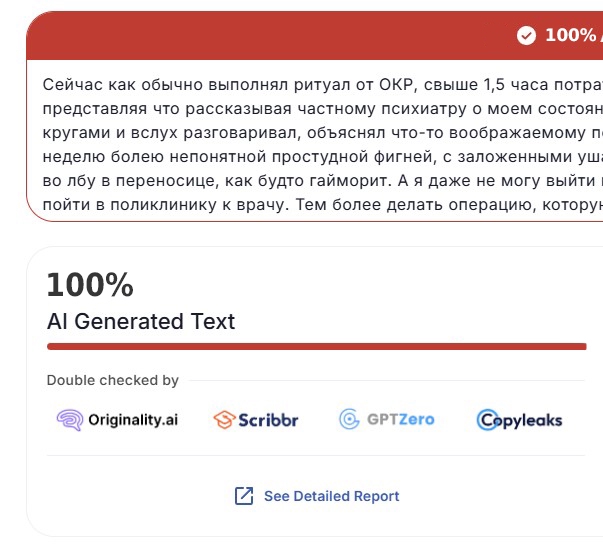Click the first line starting with Сейчас

(x=323, y=85)
